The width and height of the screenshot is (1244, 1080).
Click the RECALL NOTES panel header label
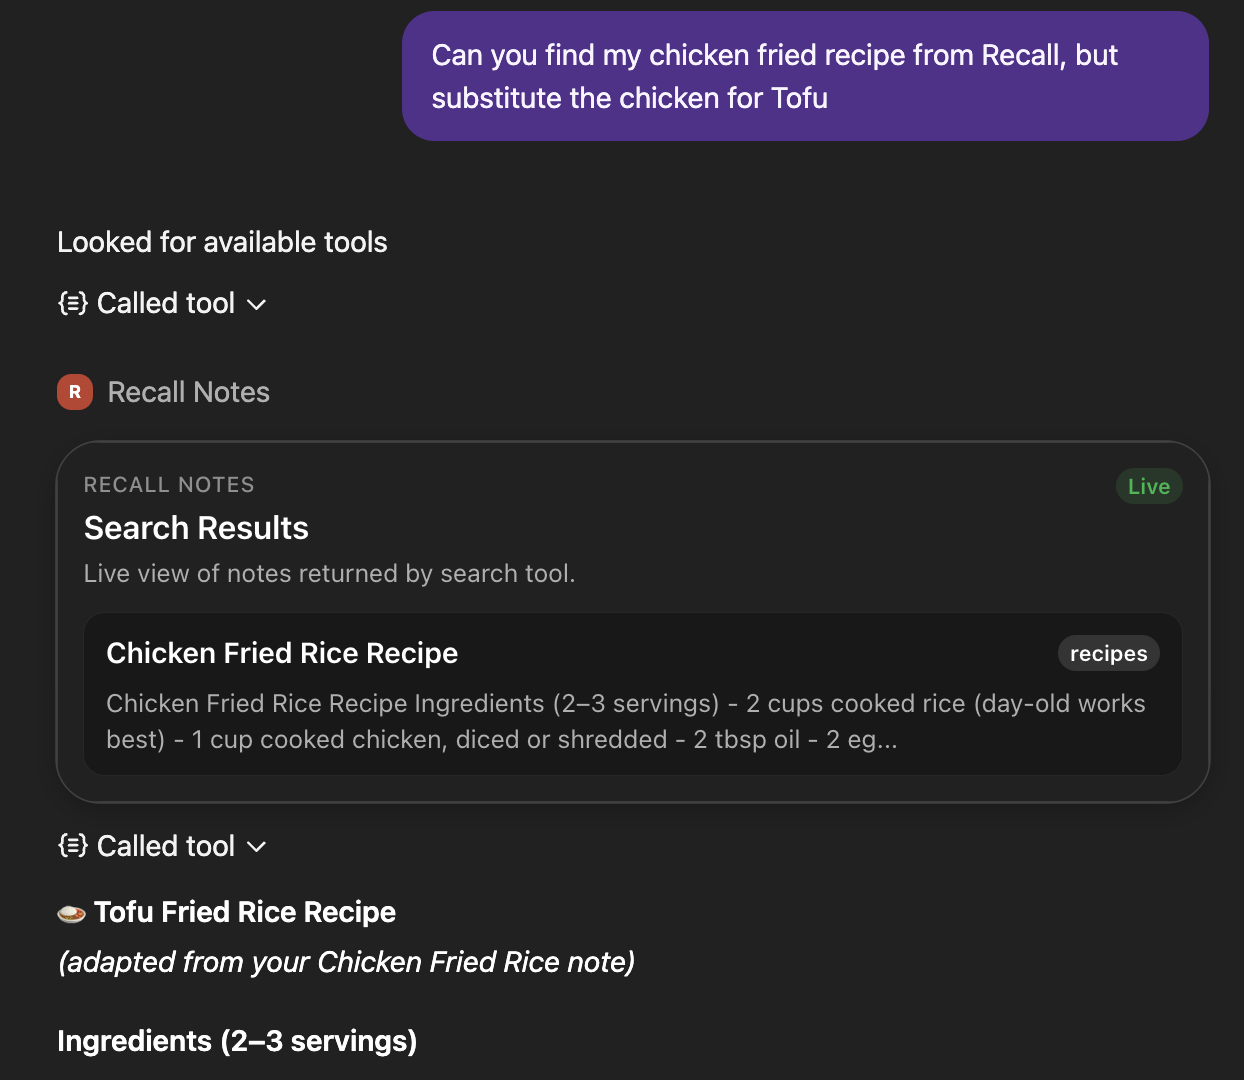coord(168,484)
